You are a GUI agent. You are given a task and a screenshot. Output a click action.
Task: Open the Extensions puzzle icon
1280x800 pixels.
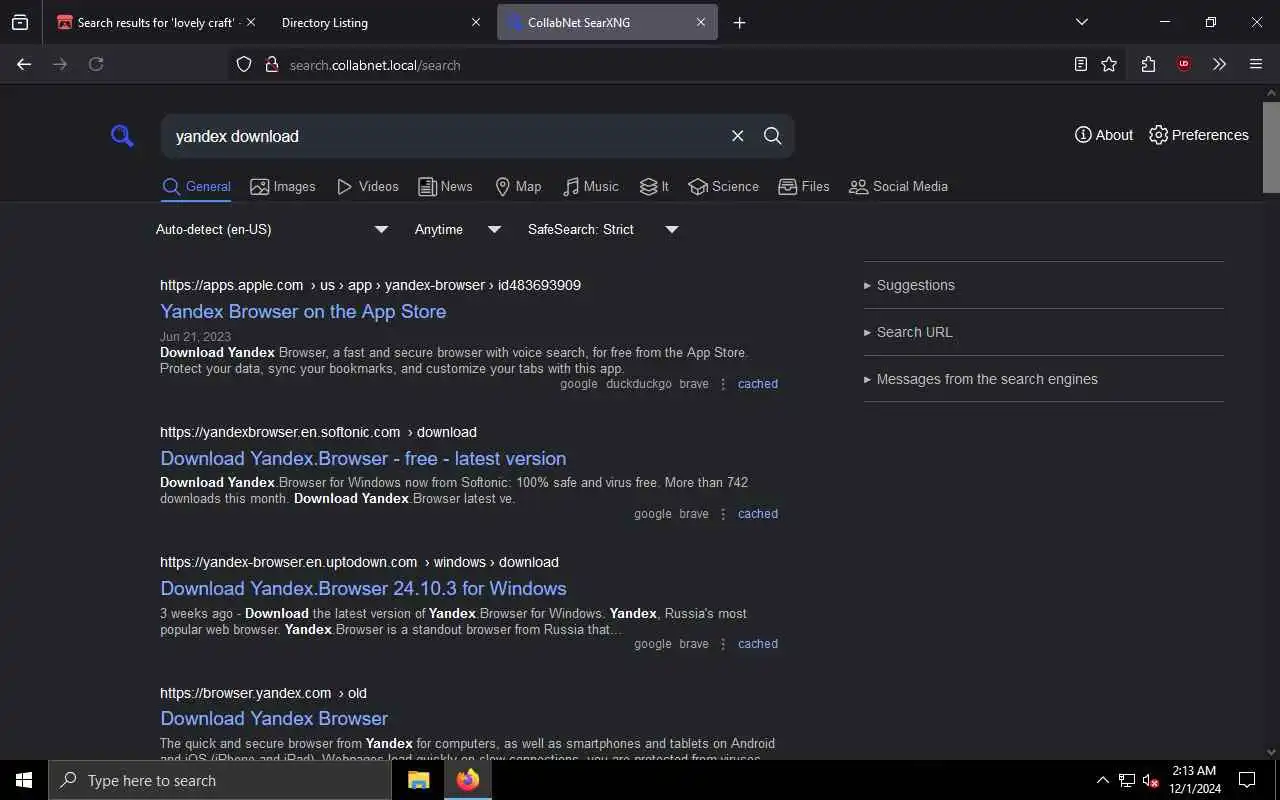[1148, 64]
